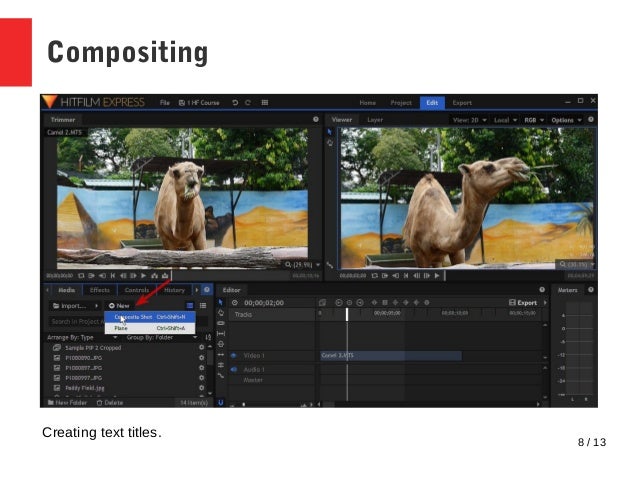638x479 pixels.
Task: Select the highlighted Edit screen tab
Action: (x=432, y=103)
